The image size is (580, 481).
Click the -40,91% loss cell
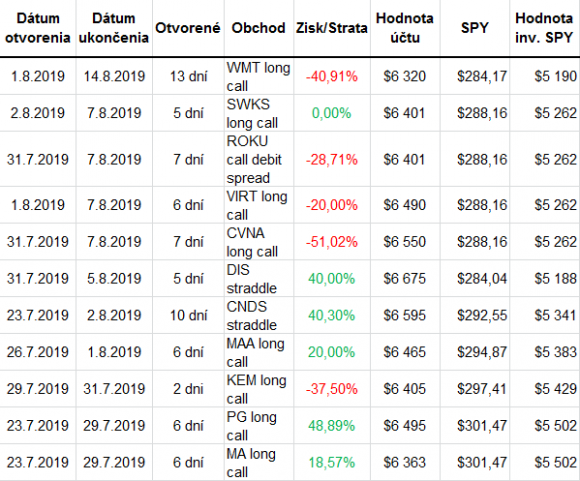332,77
